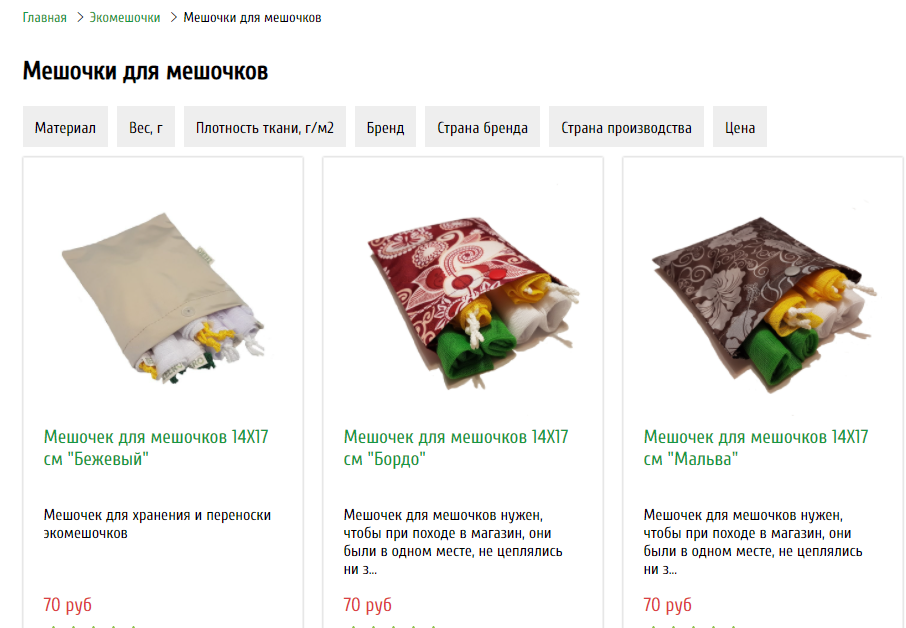View the Мальва pouch product image
Screen dimensions: 906x628
[764, 304]
